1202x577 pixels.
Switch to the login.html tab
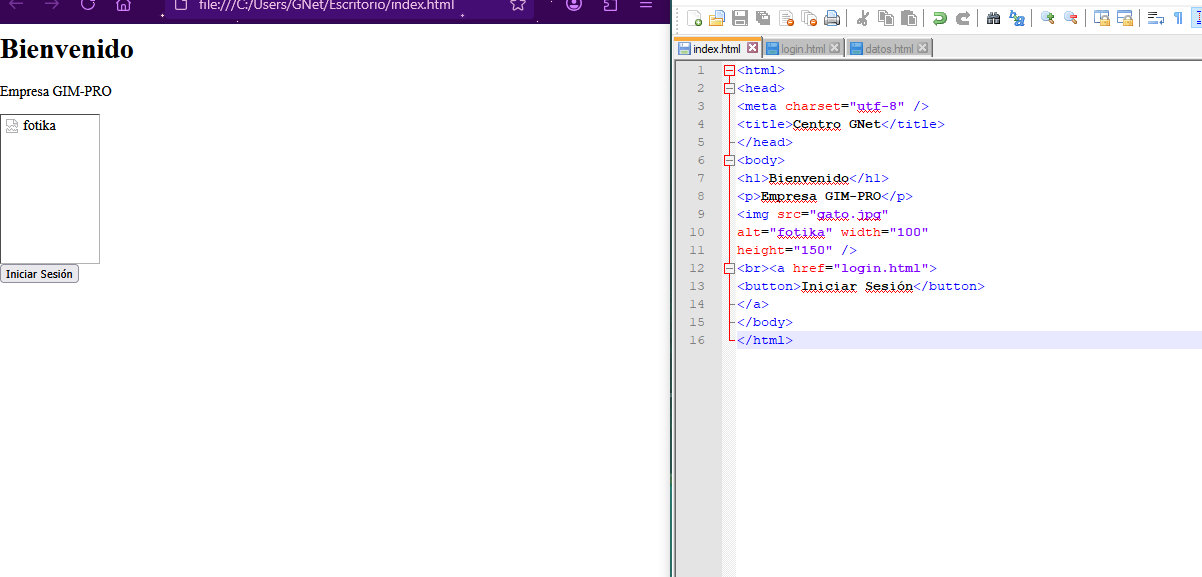(802, 49)
